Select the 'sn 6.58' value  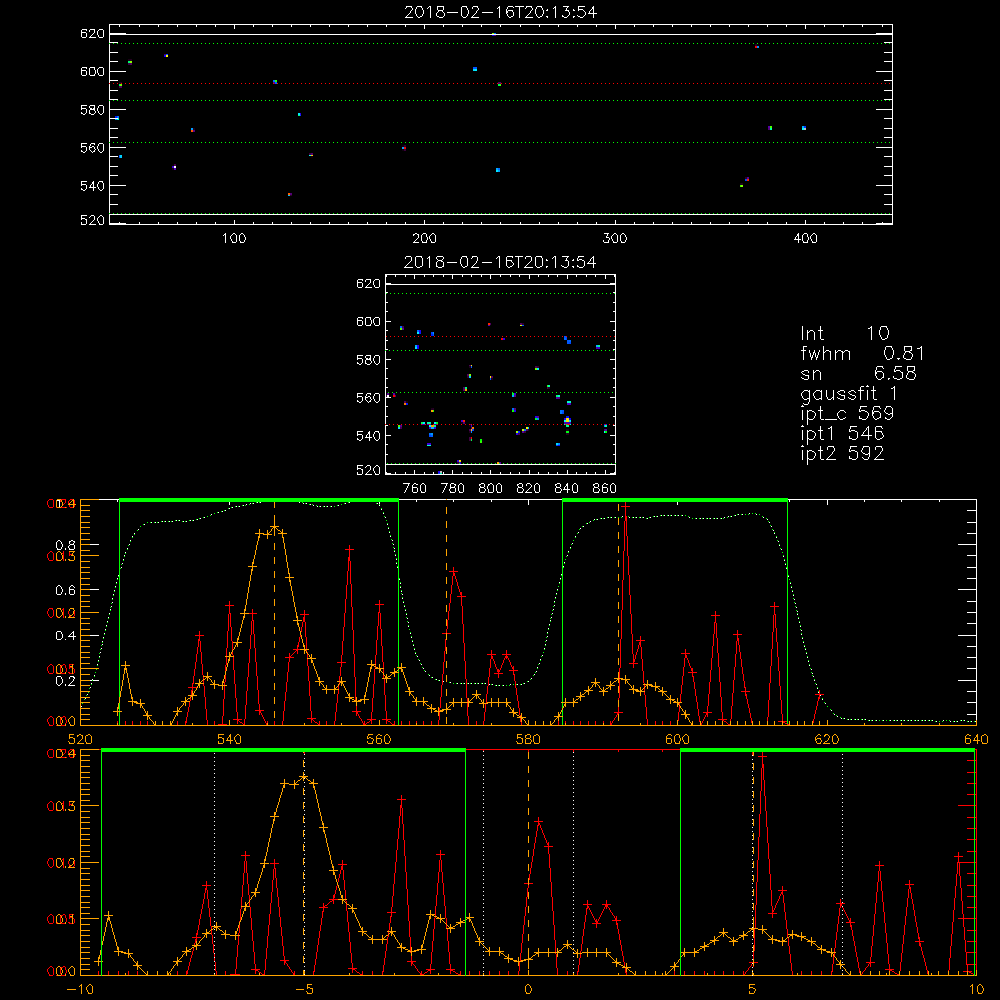(858, 373)
